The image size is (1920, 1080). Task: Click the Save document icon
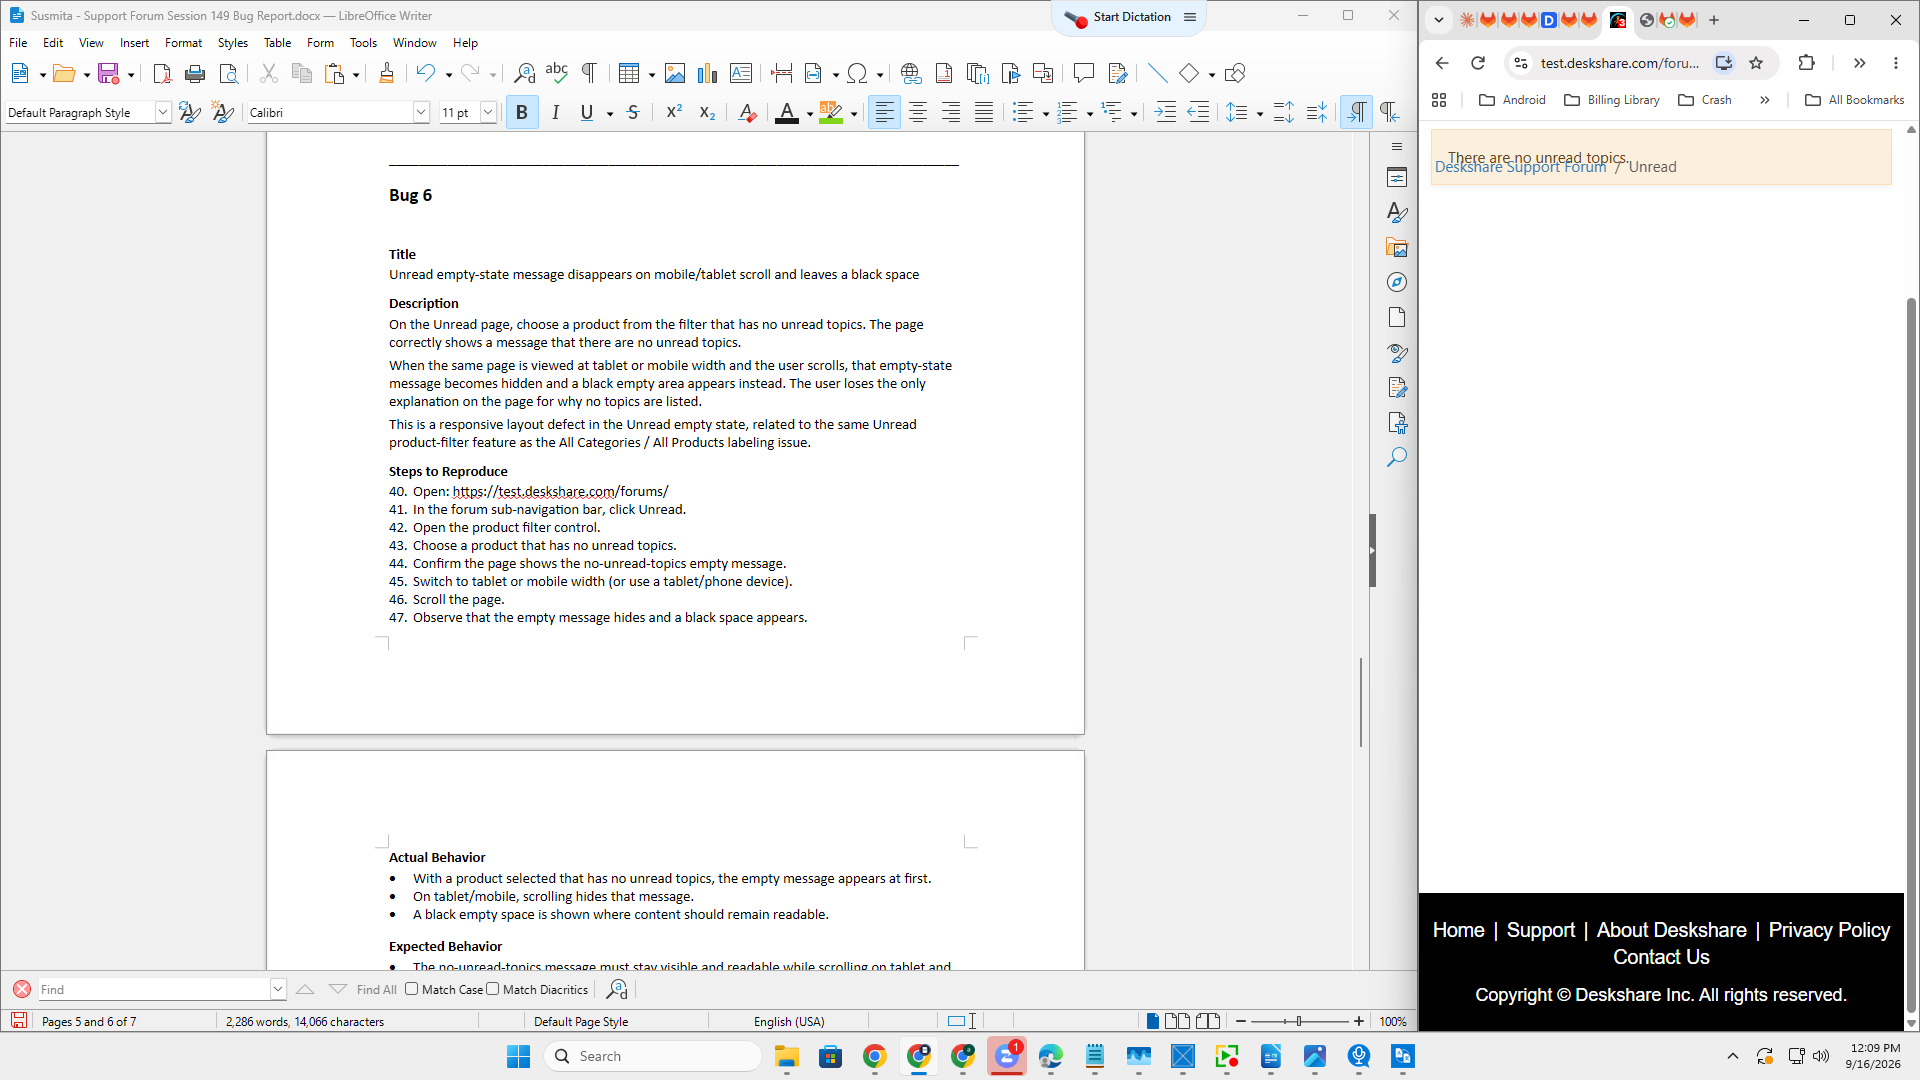[x=108, y=73]
